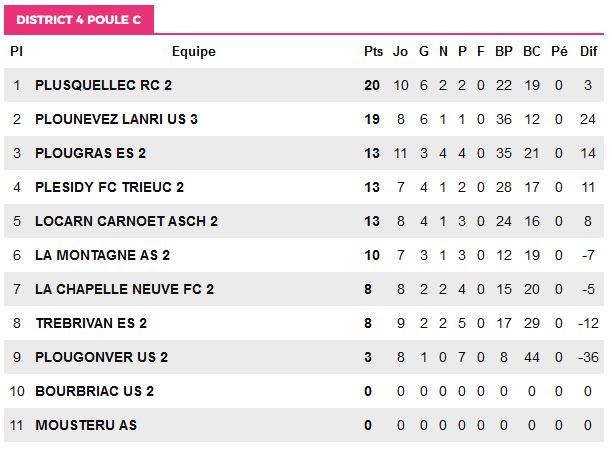Open the TREBRIVAN ES 2 team
Image resolution: width=612 pixels, height=449 pixels.
[x=91, y=323]
